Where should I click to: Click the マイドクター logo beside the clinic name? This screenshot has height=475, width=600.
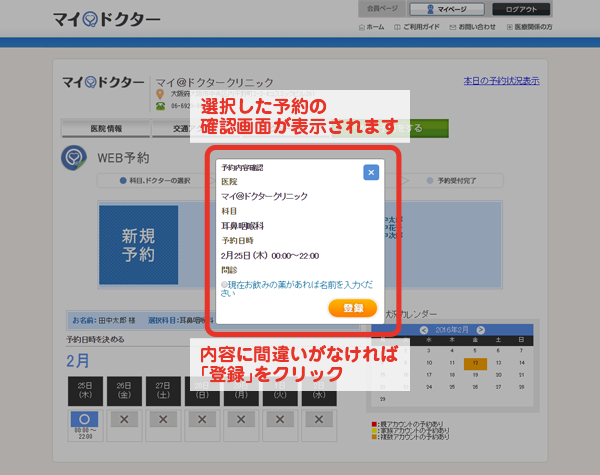click(103, 82)
